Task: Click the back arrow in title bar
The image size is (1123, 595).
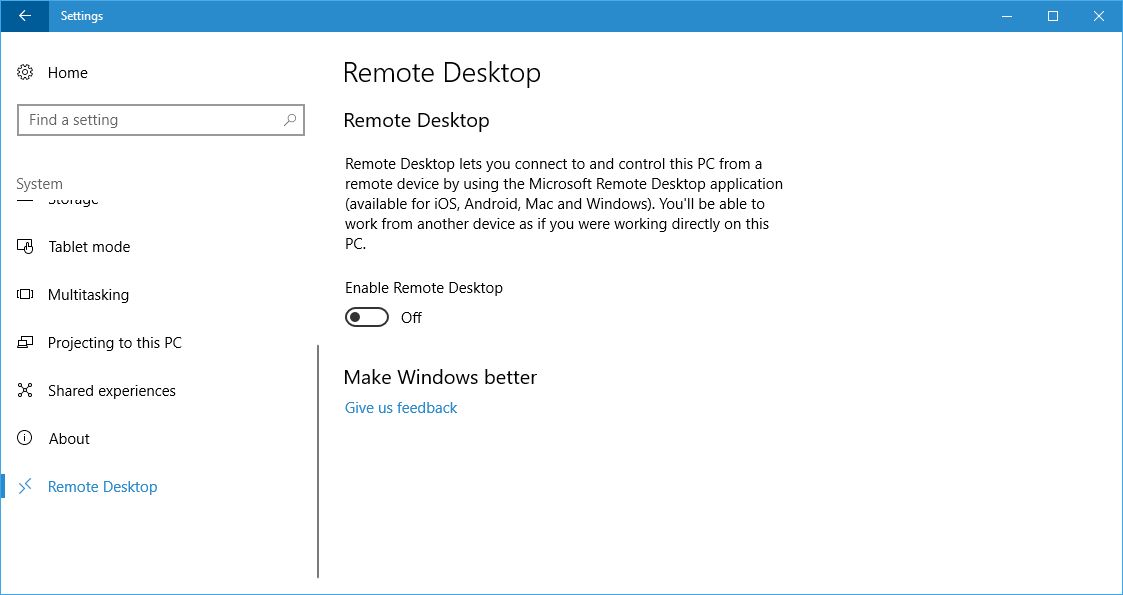Action: [24, 16]
